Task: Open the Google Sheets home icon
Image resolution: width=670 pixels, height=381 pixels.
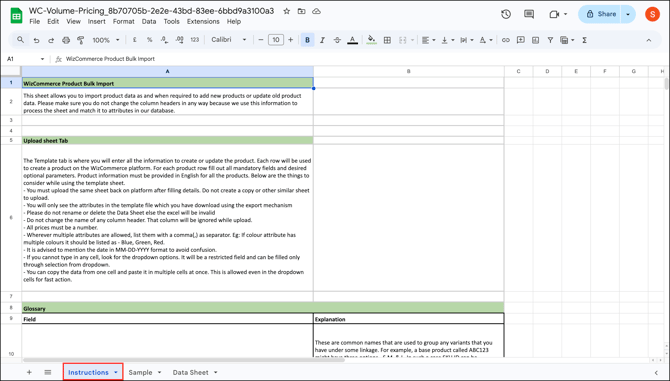Action: pos(16,16)
